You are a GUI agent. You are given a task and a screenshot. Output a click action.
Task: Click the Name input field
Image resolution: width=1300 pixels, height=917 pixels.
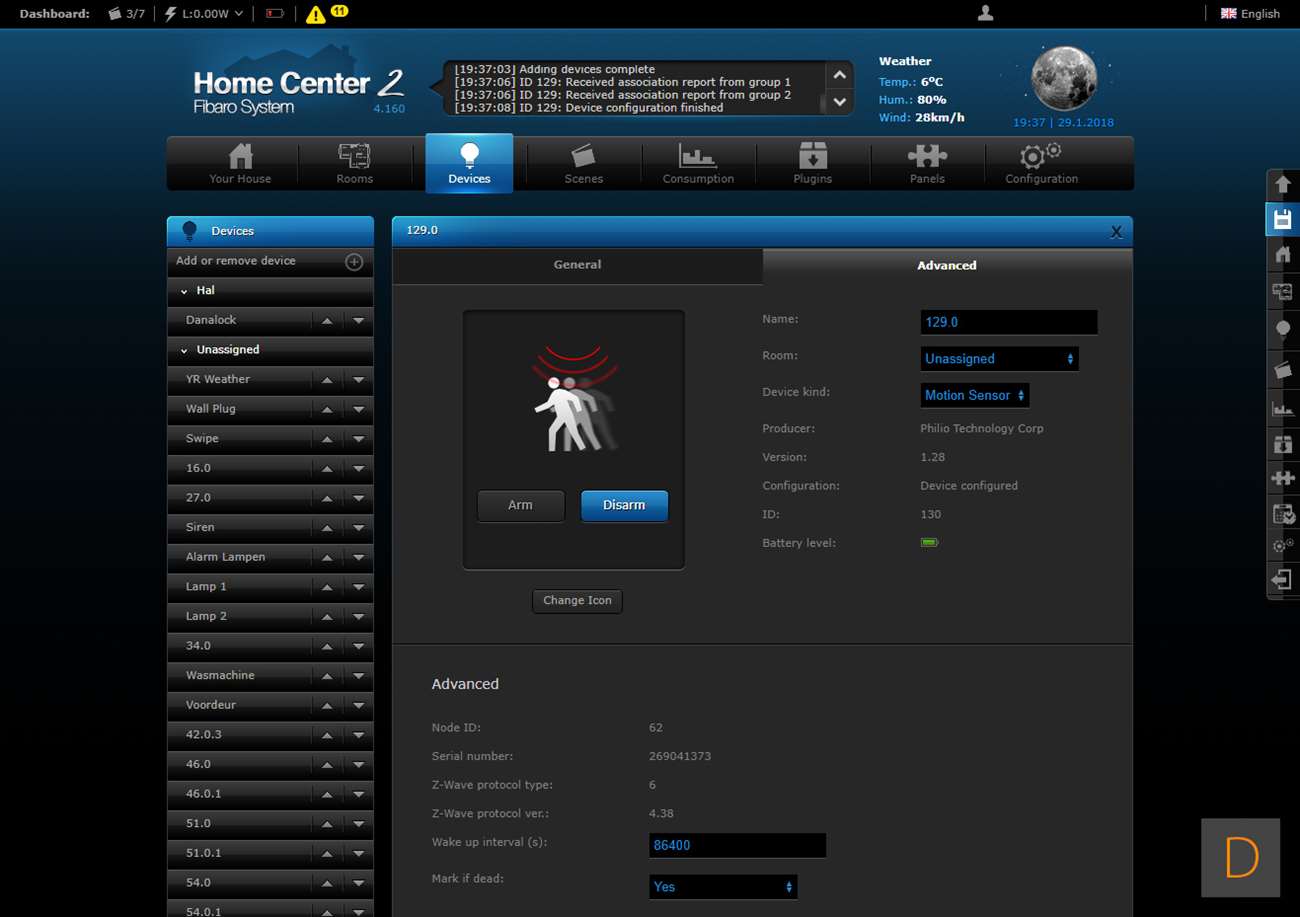pos(1008,322)
